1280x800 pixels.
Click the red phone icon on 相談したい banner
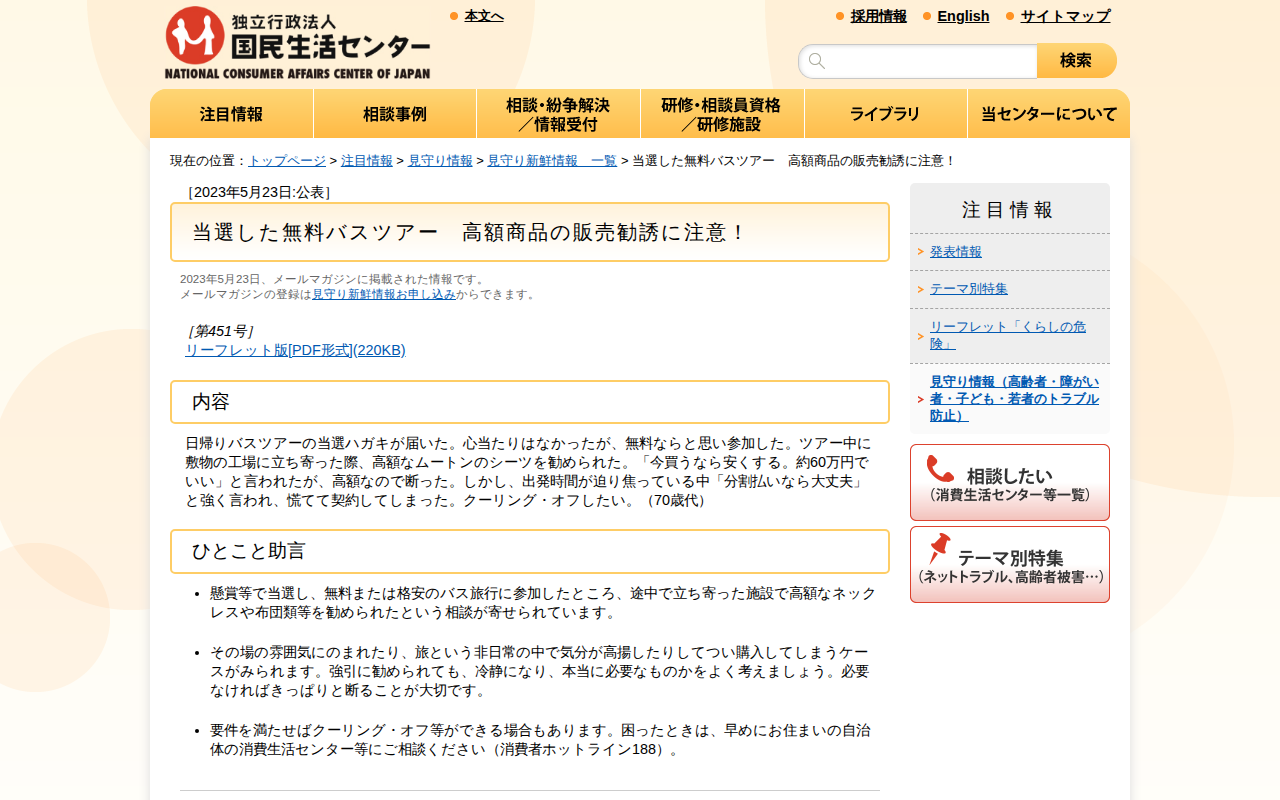tap(940, 468)
